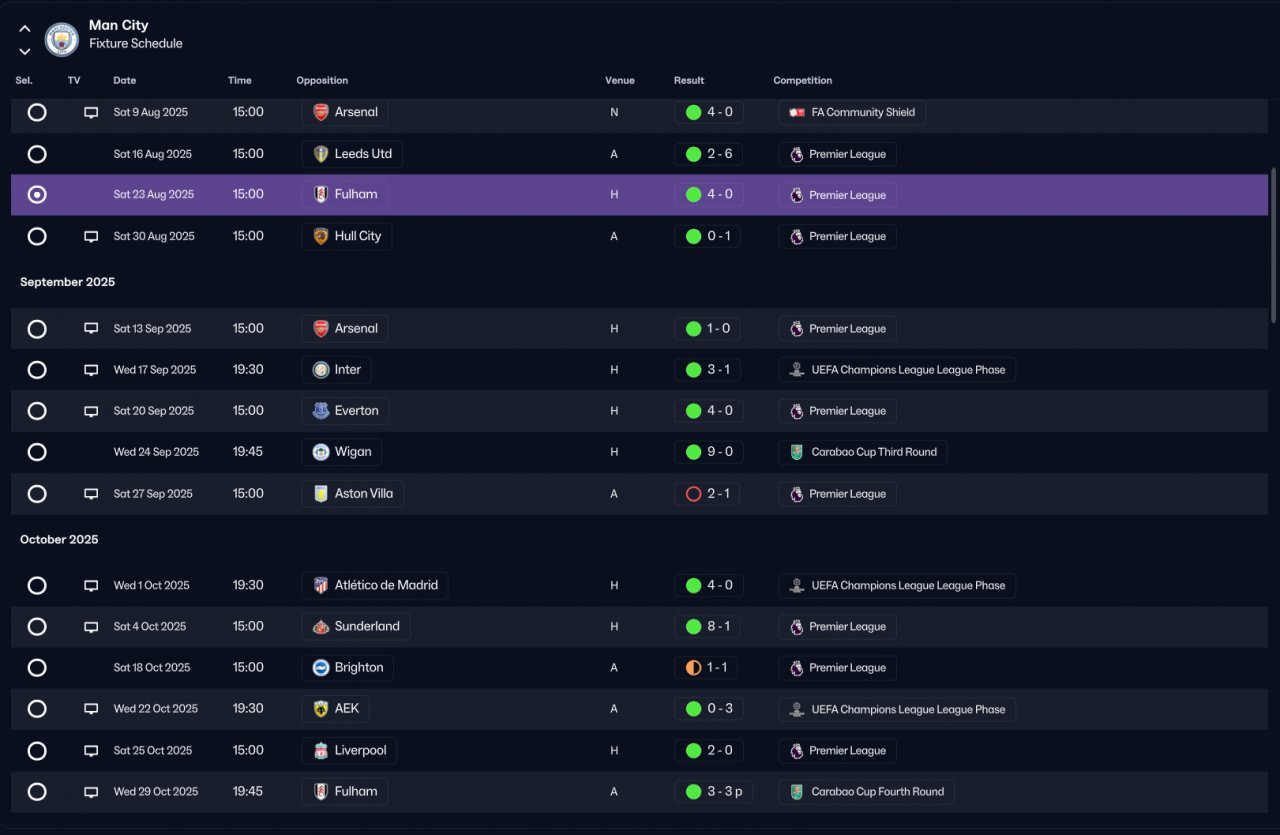This screenshot has height=835, width=1280.
Task: Click the TV broadcast icon for Inter match
Action: coord(91,370)
